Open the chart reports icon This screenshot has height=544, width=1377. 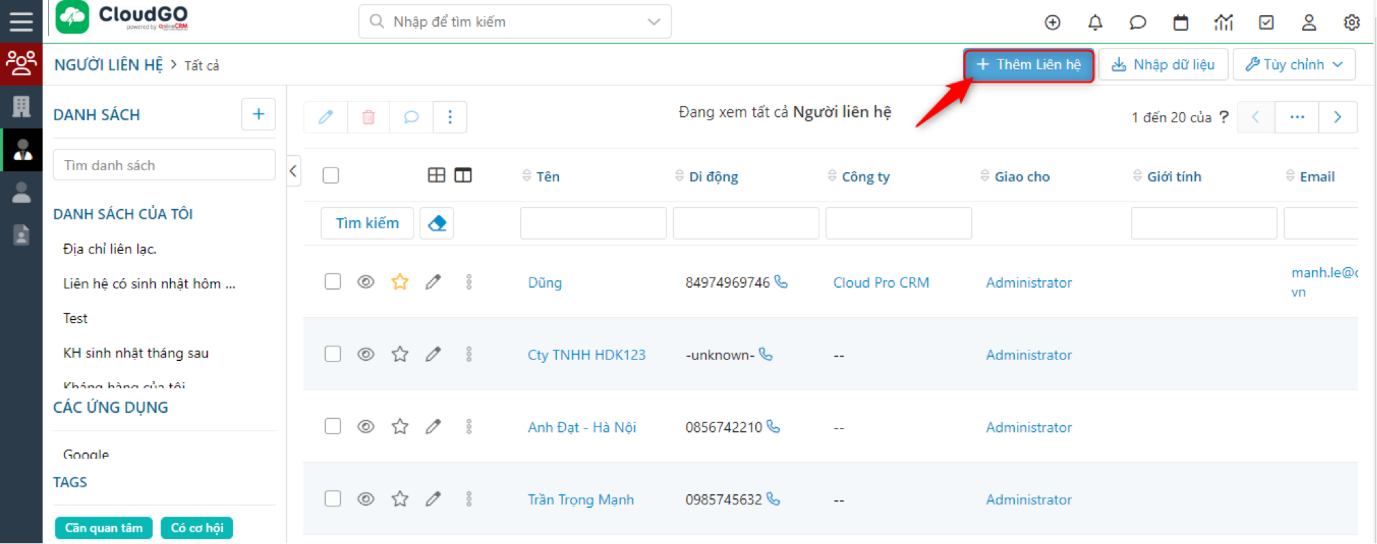click(1223, 22)
